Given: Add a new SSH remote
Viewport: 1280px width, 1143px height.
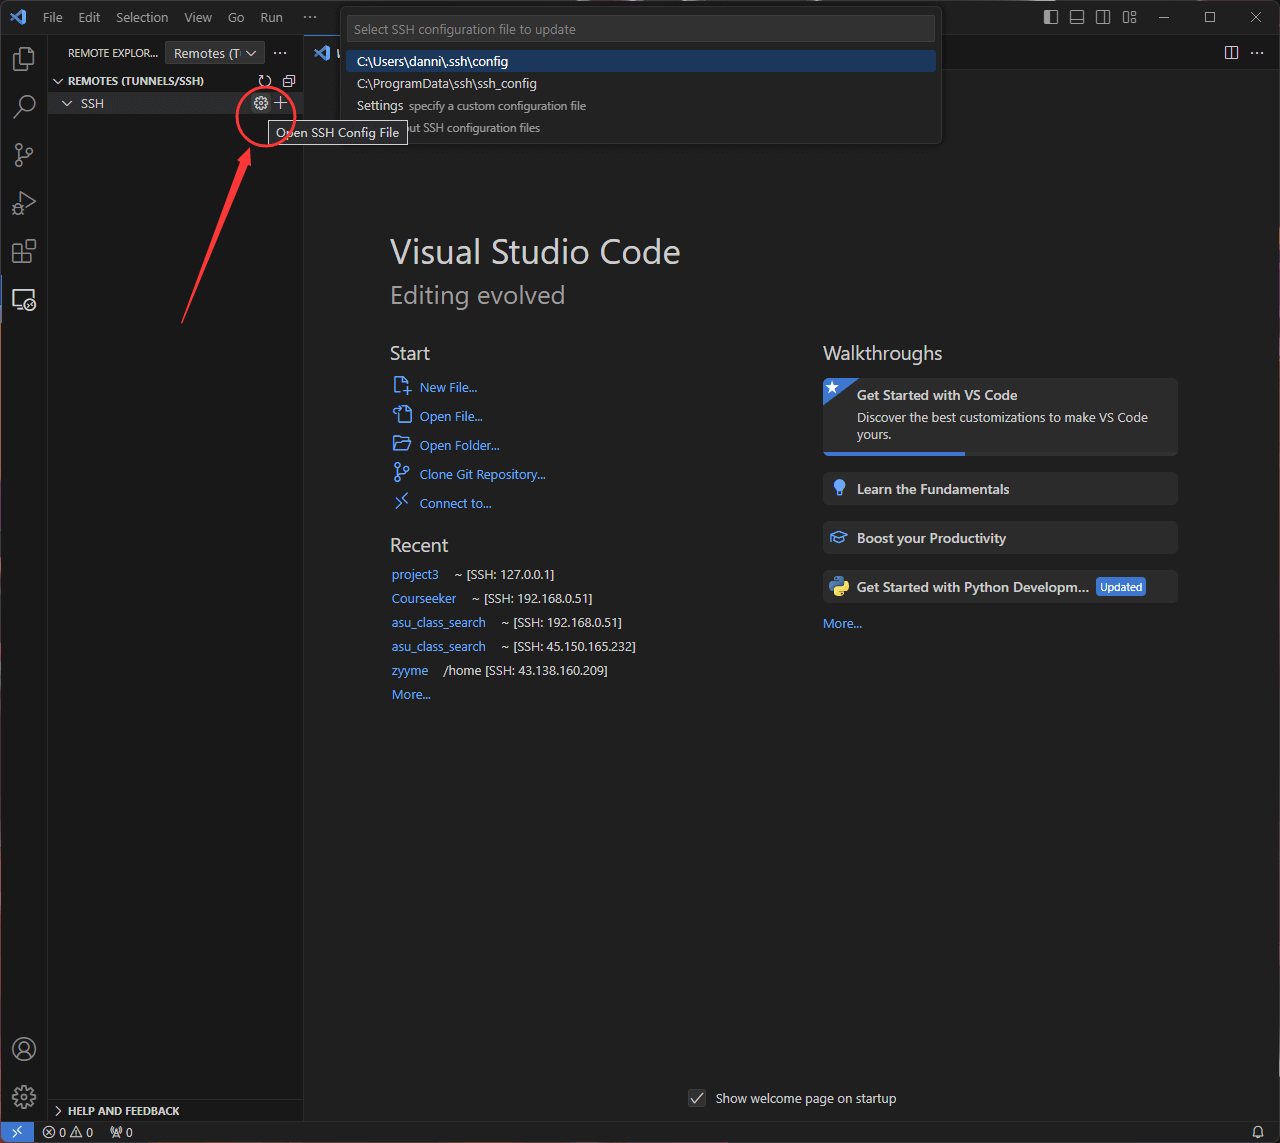Looking at the screenshot, I should click(281, 103).
